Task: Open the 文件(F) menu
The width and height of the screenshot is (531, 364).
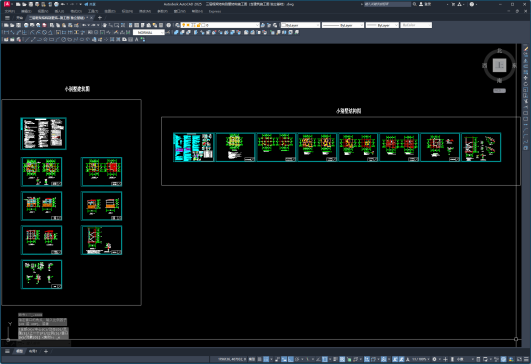Action: 9,12
